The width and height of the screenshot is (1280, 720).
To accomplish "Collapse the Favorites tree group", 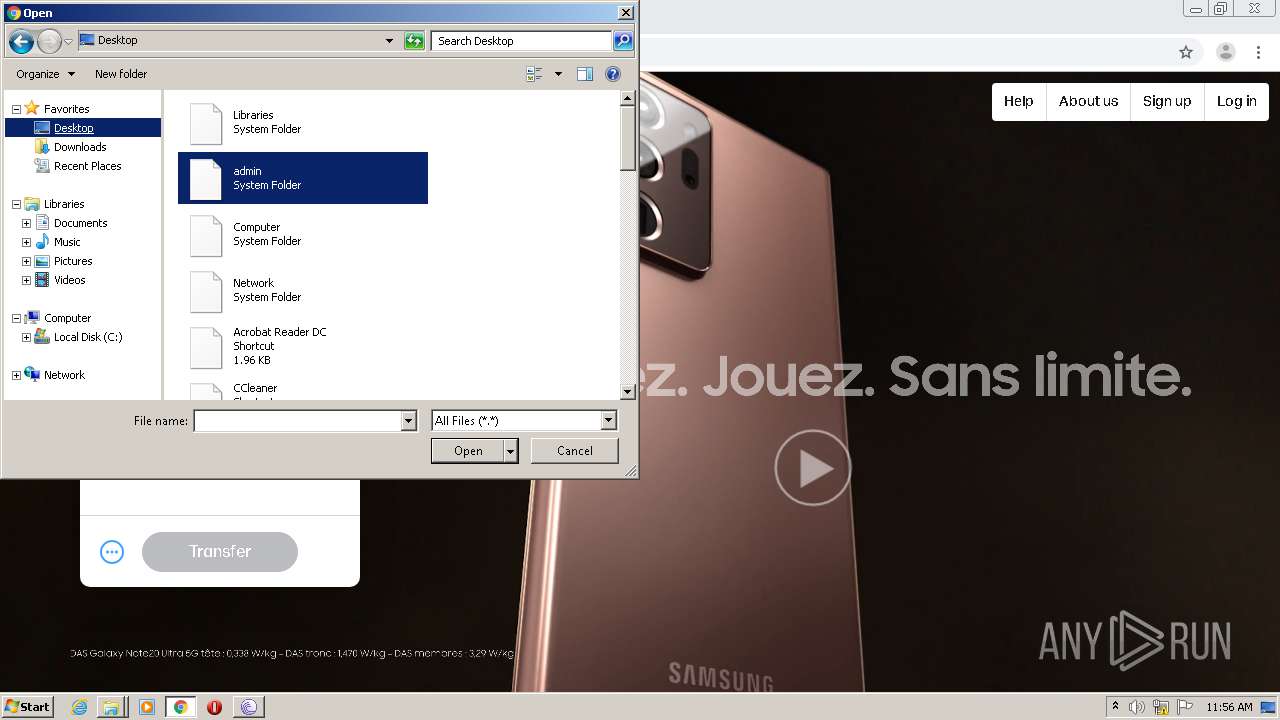I will pos(16,109).
